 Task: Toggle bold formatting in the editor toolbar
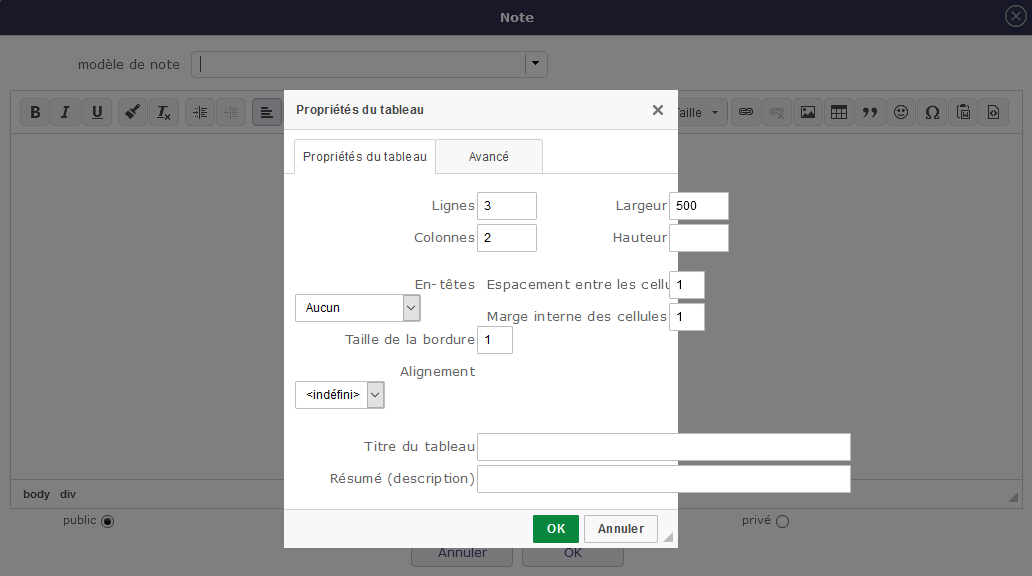pos(35,112)
